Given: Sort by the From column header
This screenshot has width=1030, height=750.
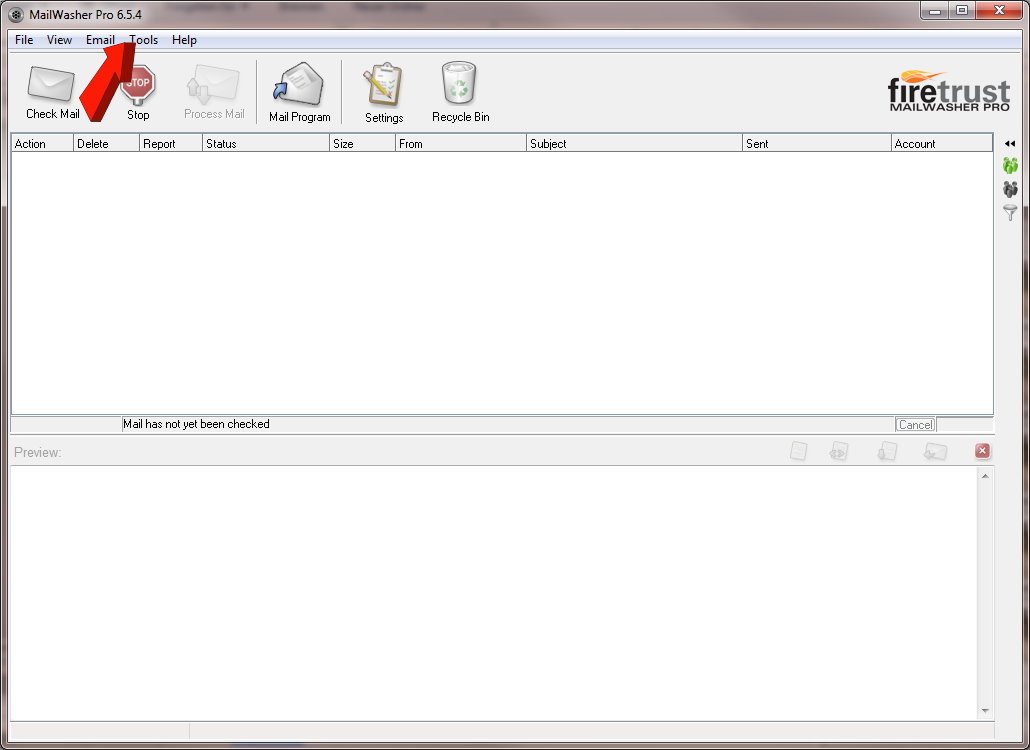Looking at the screenshot, I should coord(460,143).
